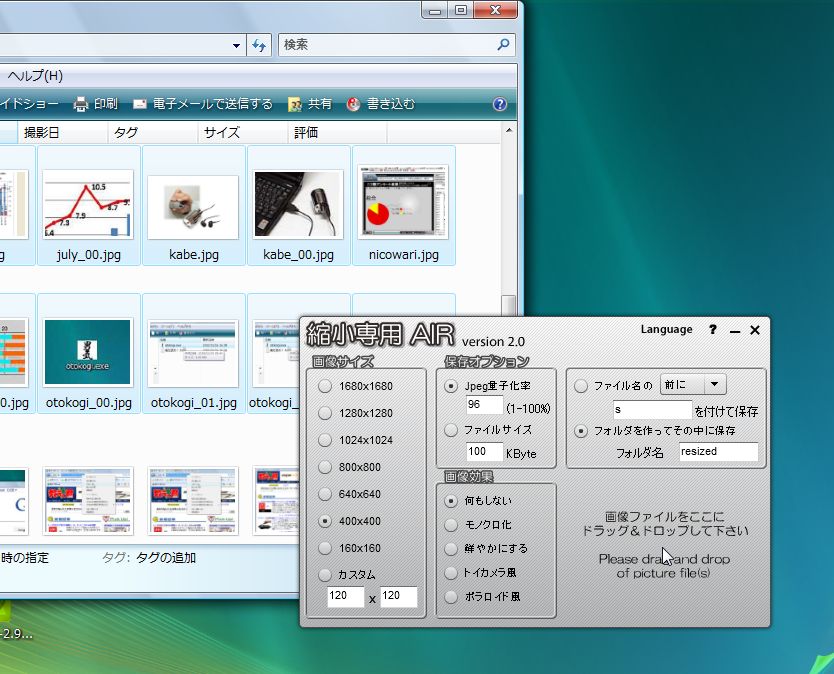Sort by the 評価 column header
The width and height of the screenshot is (834, 674).
(337, 132)
